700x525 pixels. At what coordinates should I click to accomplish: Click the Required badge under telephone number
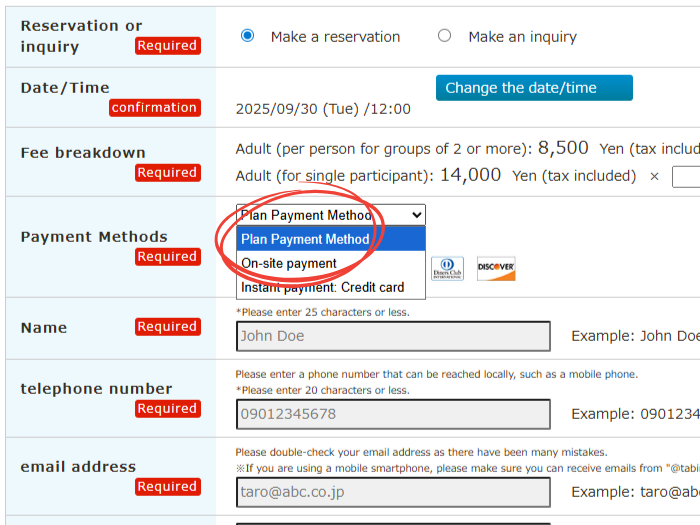167,409
